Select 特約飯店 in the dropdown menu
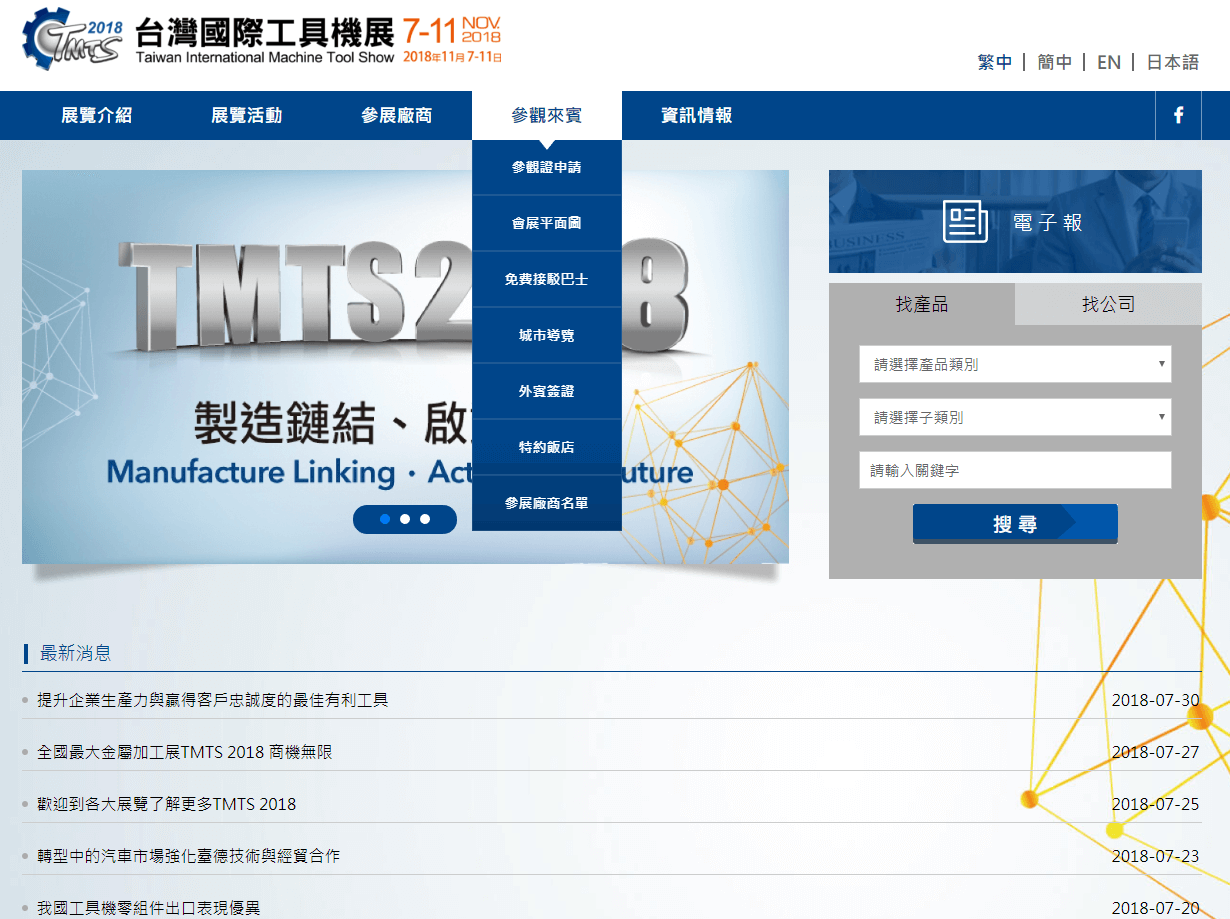 (x=546, y=447)
